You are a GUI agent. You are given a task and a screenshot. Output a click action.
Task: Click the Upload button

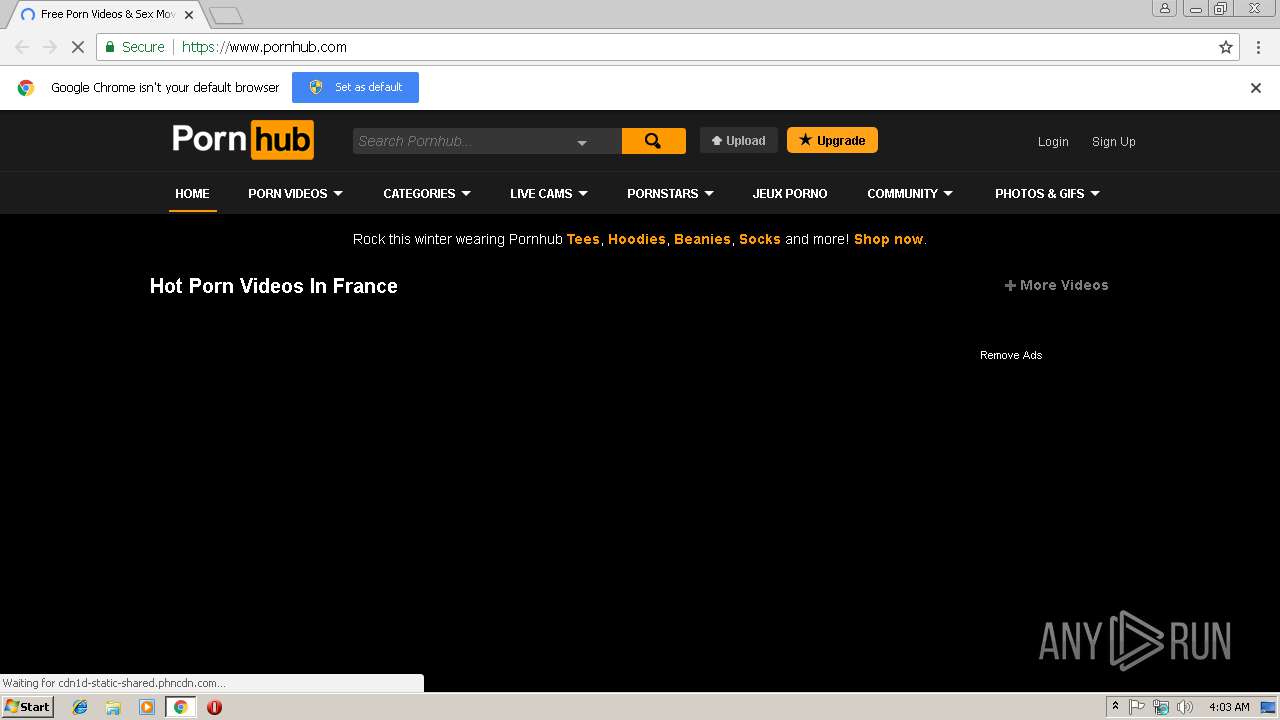[738, 141]
